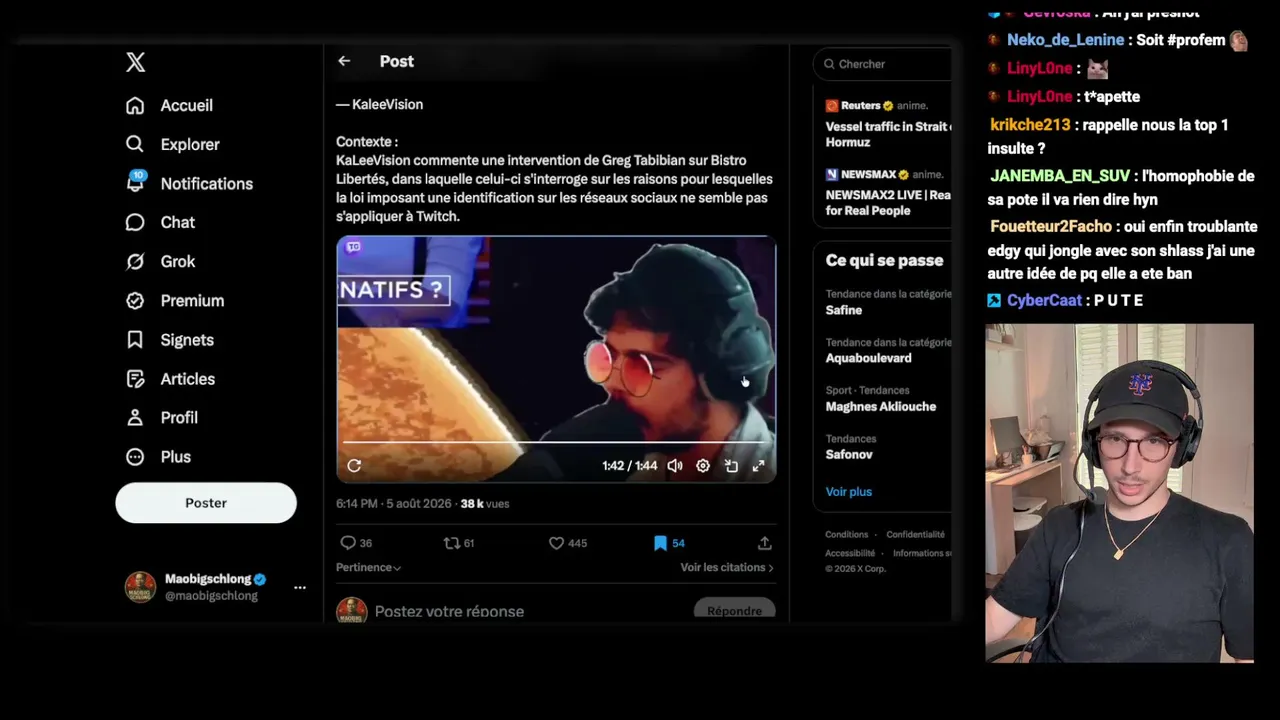Open the Confidentialité footer link
The height and width of the screenshot is (720, 1280).
pos(915,535)
